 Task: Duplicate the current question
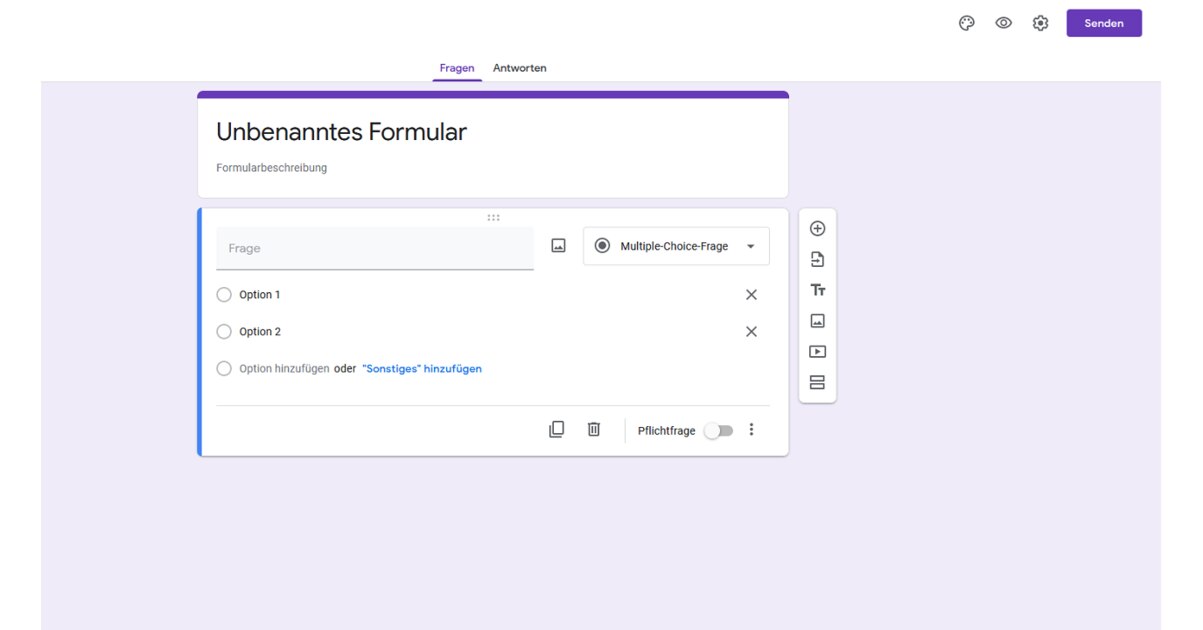coord(557,429)
